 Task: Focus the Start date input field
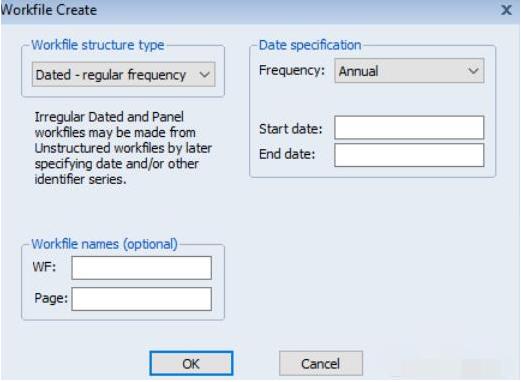(x=409, y=127)
